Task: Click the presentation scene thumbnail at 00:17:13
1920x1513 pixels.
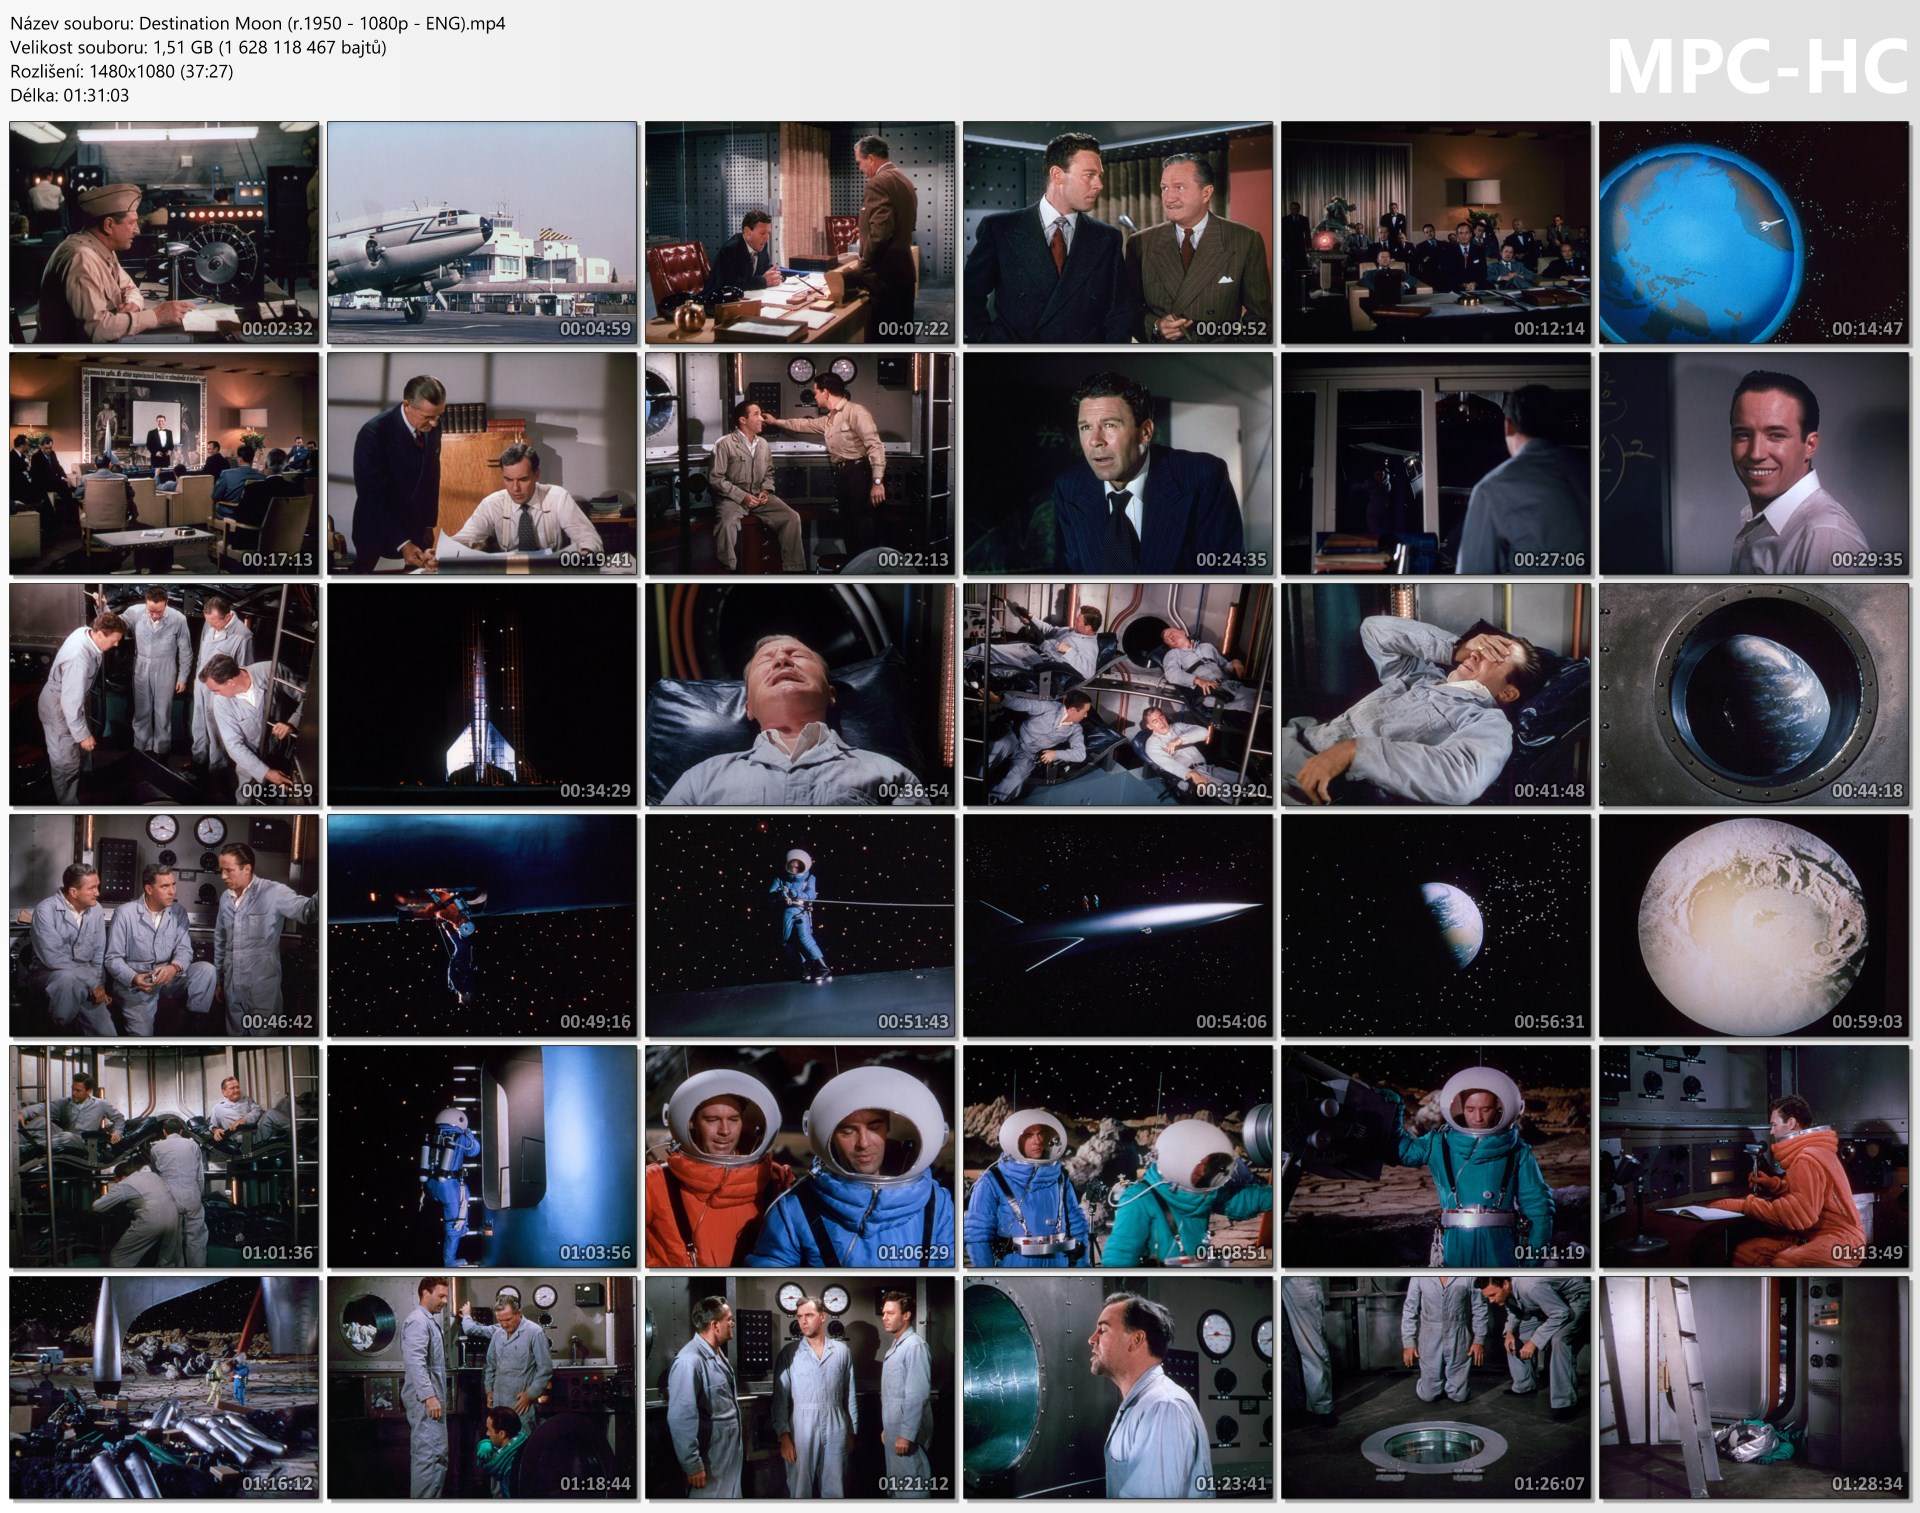Action: click(165, 464)
